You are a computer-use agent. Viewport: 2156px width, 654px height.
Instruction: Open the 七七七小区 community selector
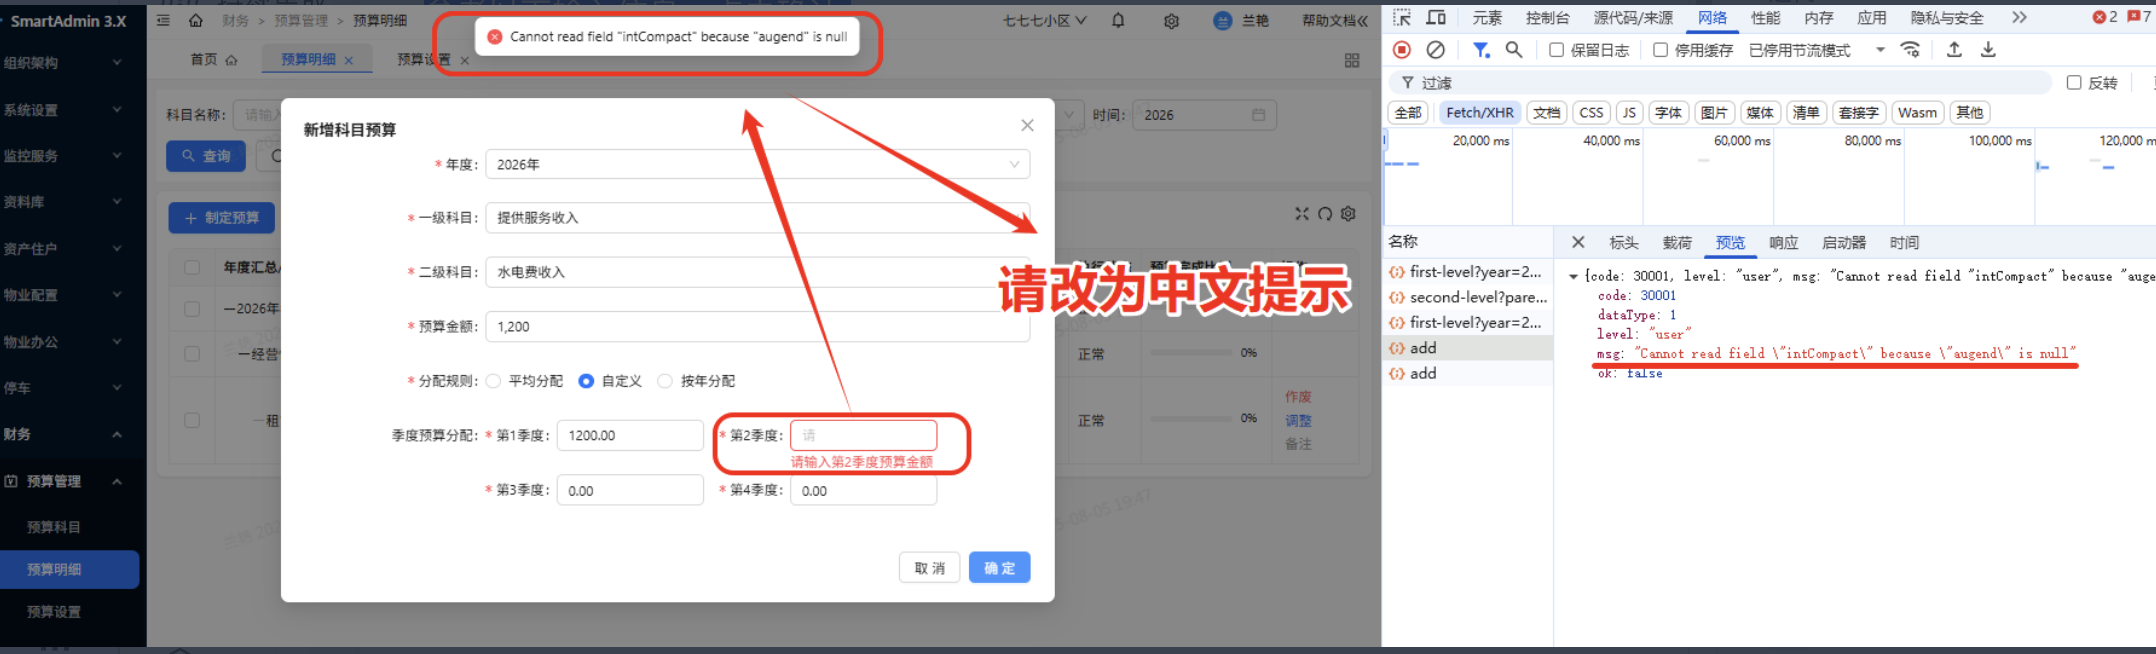[x=1045, y=20]
